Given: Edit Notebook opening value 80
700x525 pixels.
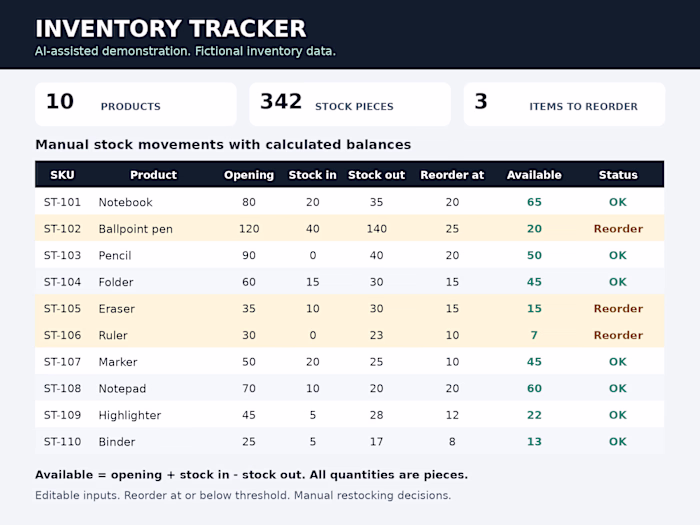Looking at the screenshot, I should [249, 202].
